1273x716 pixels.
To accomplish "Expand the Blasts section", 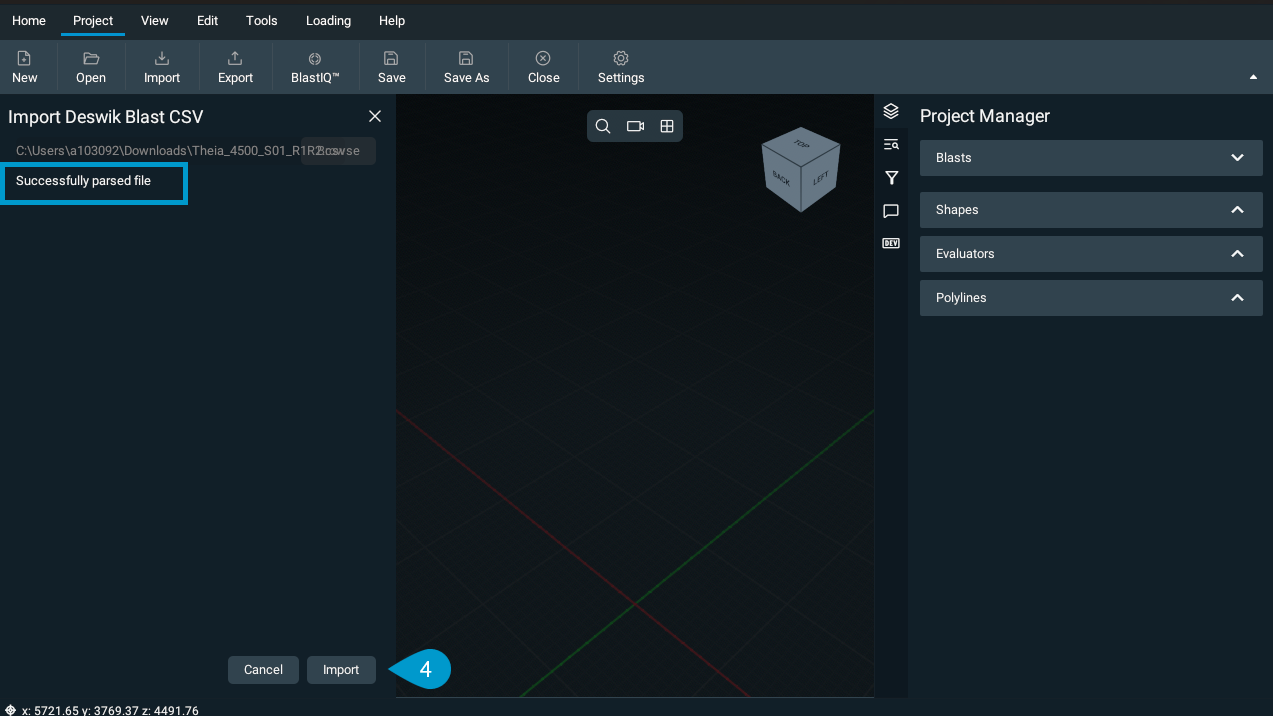I will point(1091,158).
